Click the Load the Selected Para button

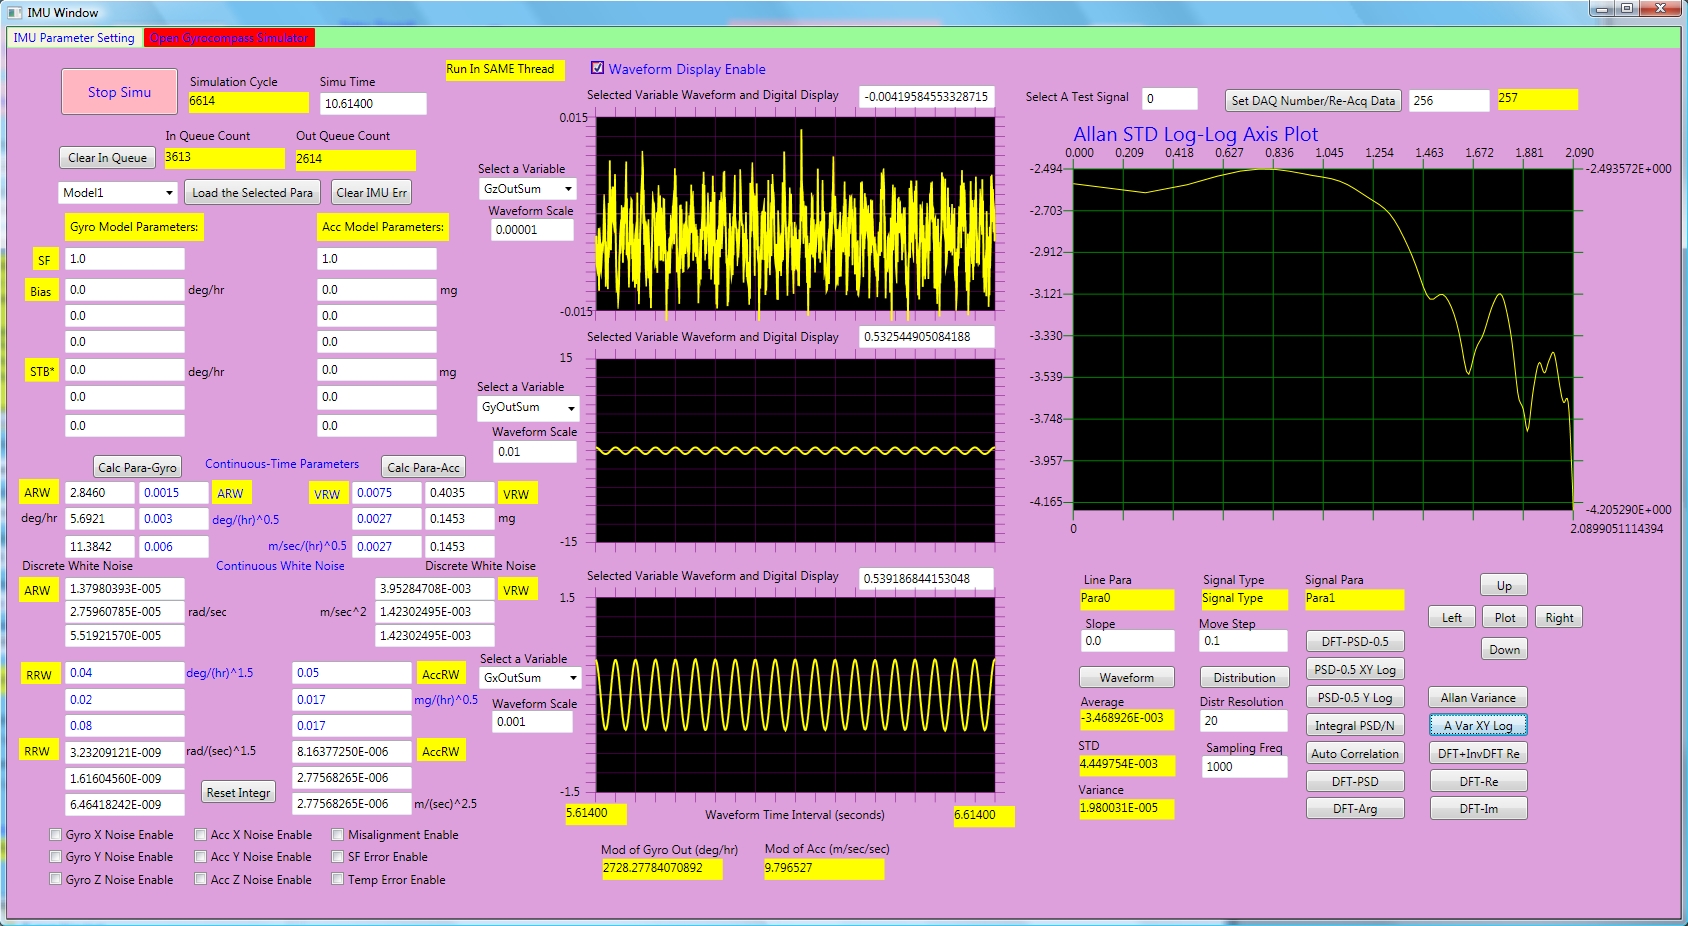point(252,193)
